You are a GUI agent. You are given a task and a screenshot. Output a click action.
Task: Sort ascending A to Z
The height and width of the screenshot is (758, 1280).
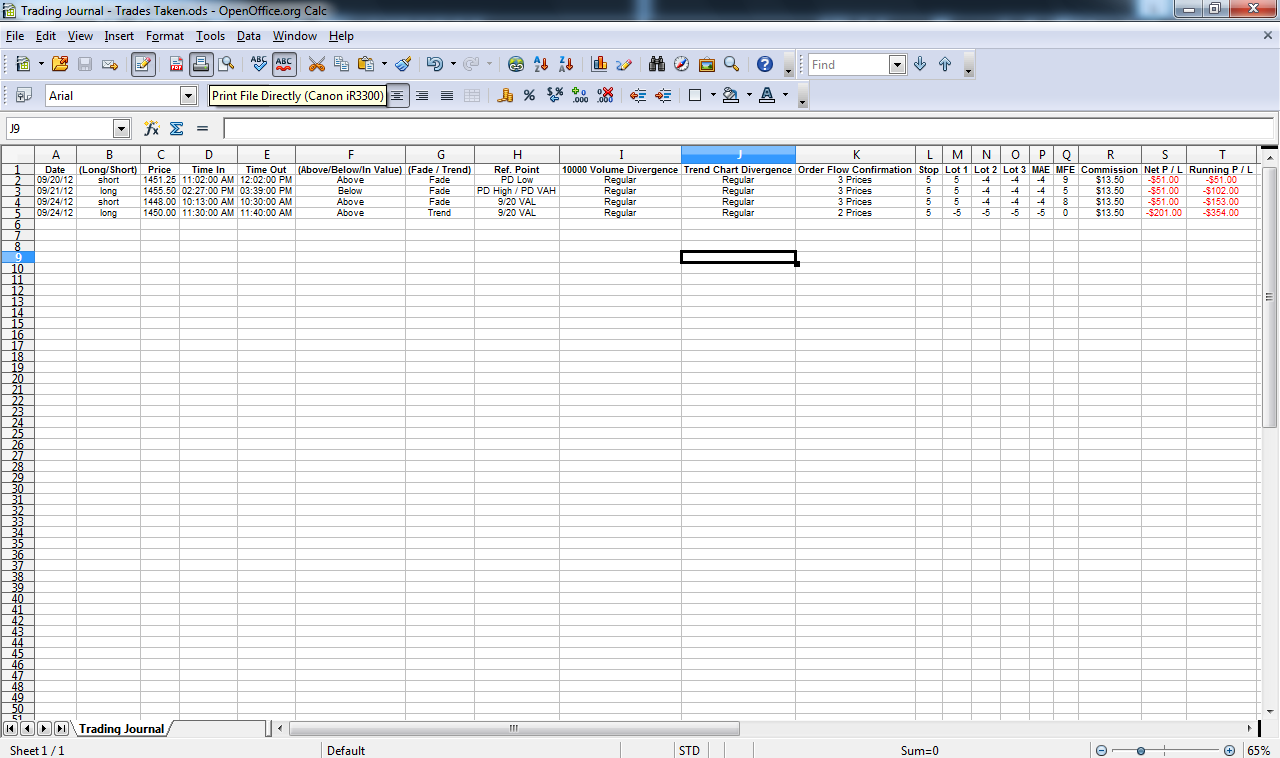pos(541,64)
